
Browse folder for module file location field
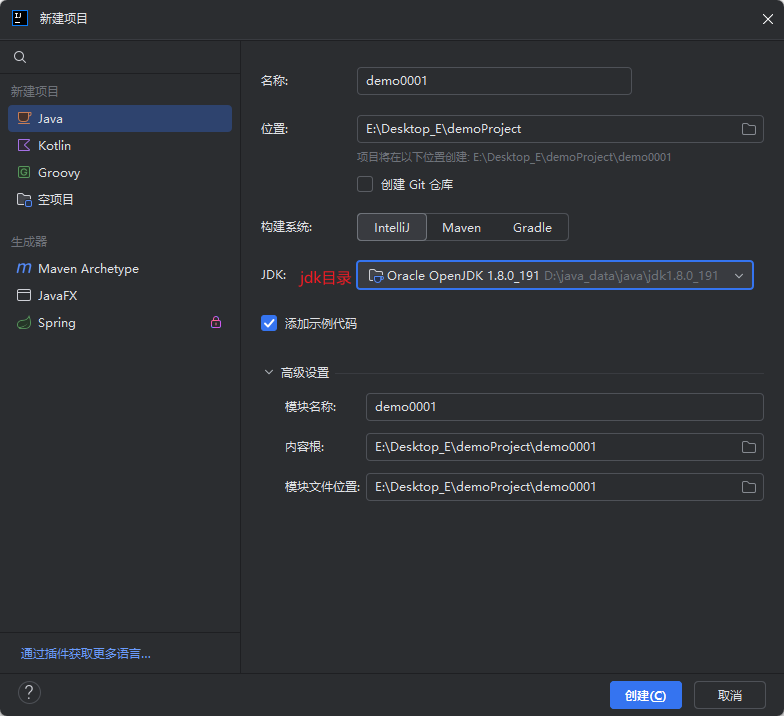748,487
